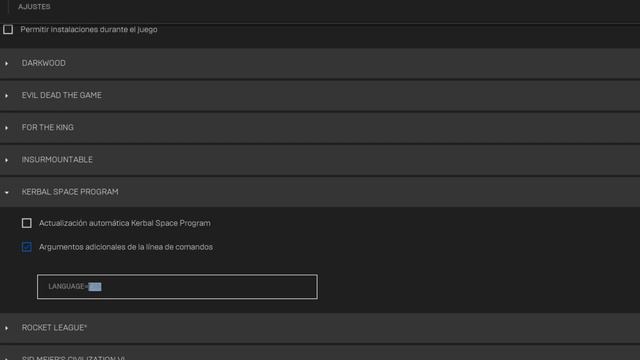Click the Argumentos adicionales de la línea de comandos label
The width and height of the screenshot is (640, 360).
[126, 247]
